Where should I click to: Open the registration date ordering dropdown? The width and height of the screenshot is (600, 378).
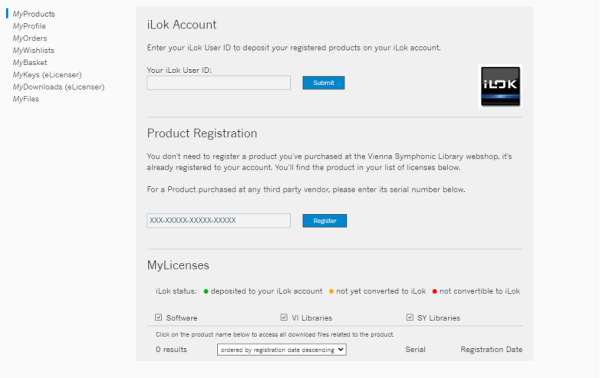click(x=282, y=350)
